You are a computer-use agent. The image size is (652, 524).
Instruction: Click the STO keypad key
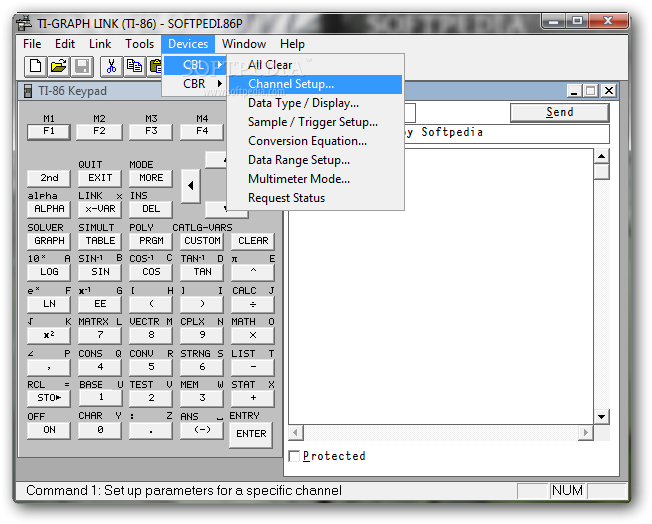point(49,398)
